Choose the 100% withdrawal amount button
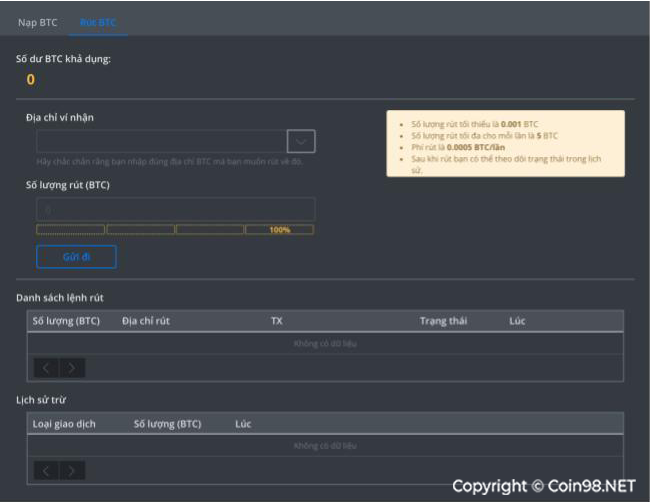Image resolution: width=650 pixels, height=502 pixels. (279, 230)
